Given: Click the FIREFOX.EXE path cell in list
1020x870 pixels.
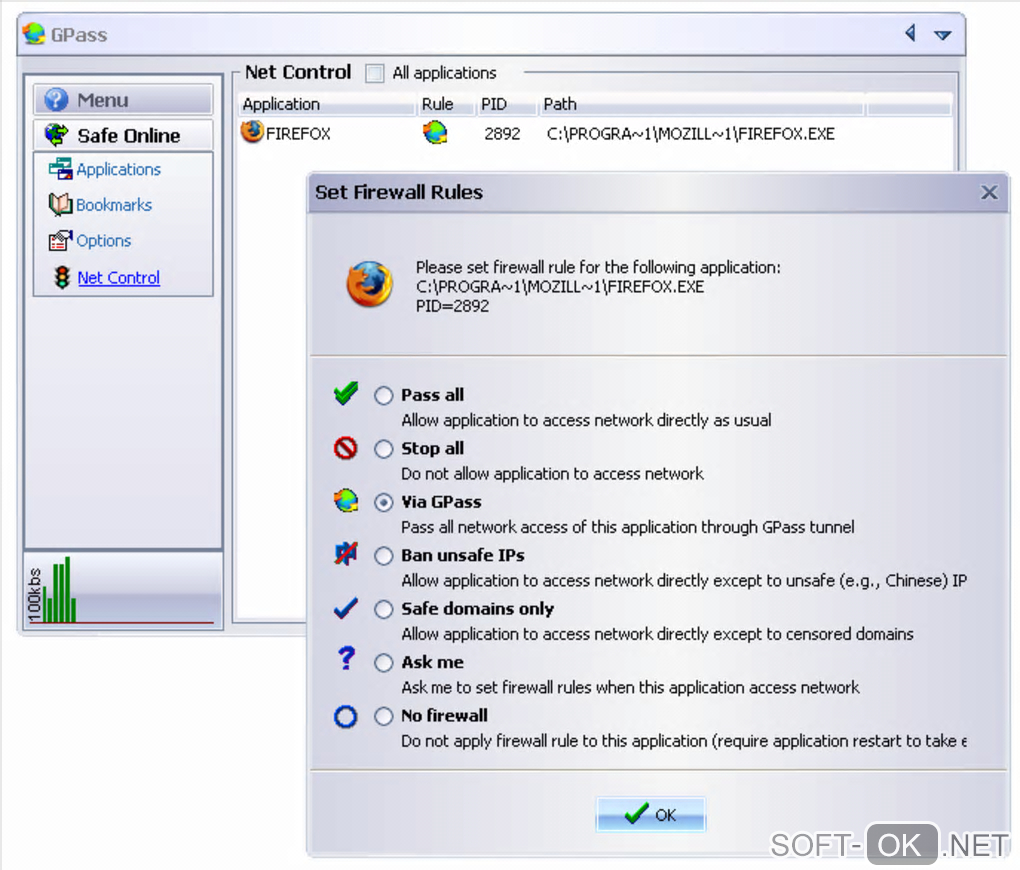Looking at the screenshot, I should point(690,134).
